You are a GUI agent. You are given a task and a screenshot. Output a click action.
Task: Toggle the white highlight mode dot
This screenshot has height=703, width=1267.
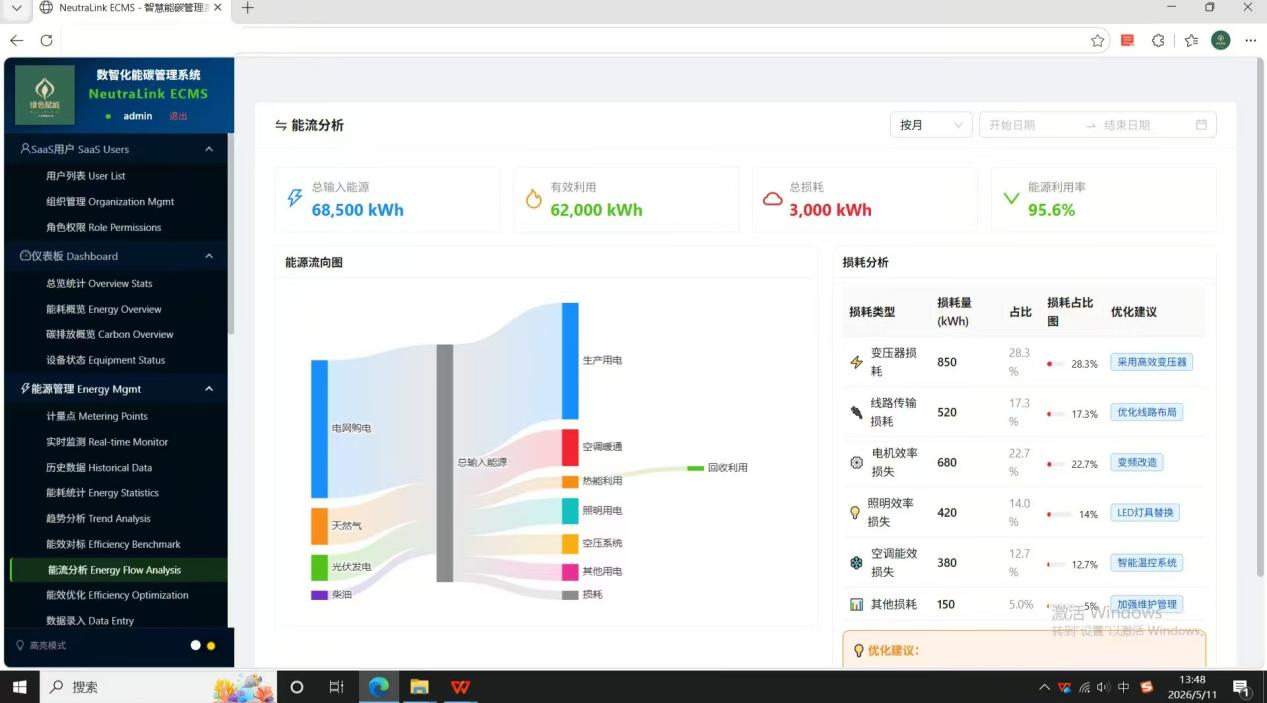tap(196, 646)
